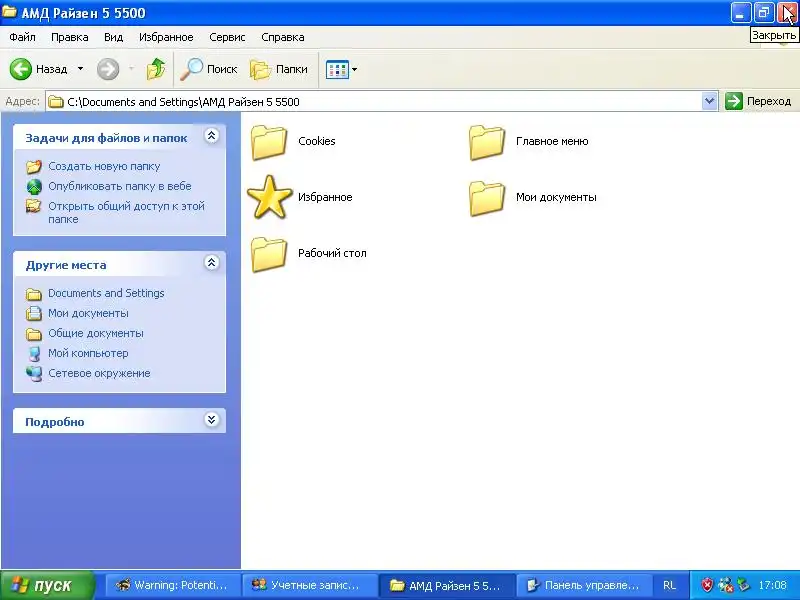Click Открыть общий доступ к этой папке
The height and width of the screenshot is (600, 800).
pos(127,213)
